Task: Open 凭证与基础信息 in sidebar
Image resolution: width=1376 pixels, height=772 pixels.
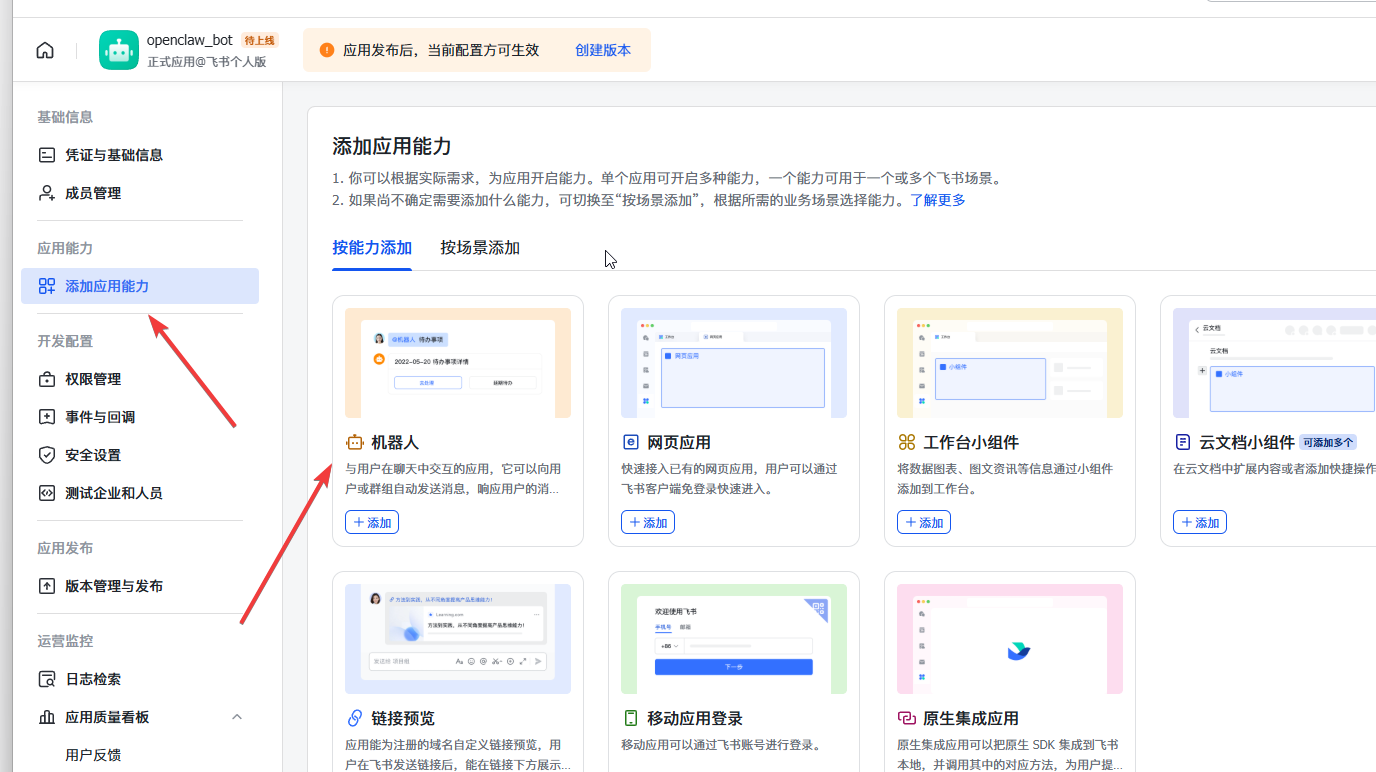Action: coord(113,155)
